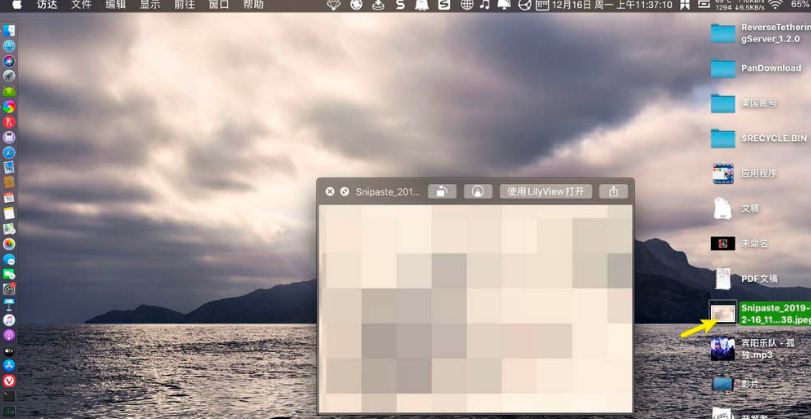Viewport: 811px width, 419px height.
Task: Click the music note icon in menu bar
Action: [485, 5]
